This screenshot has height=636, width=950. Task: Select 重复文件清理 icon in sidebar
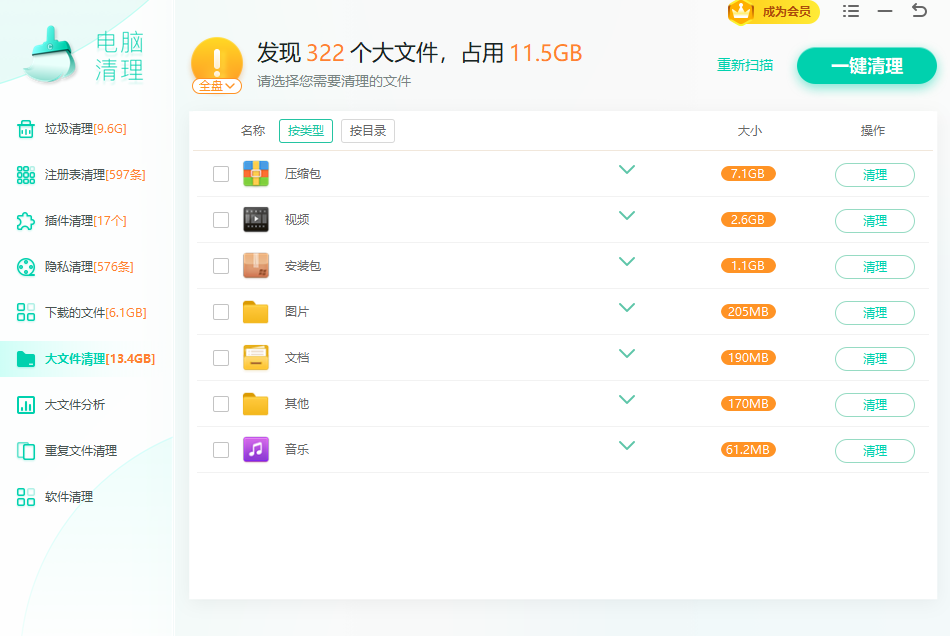point(26,451)
